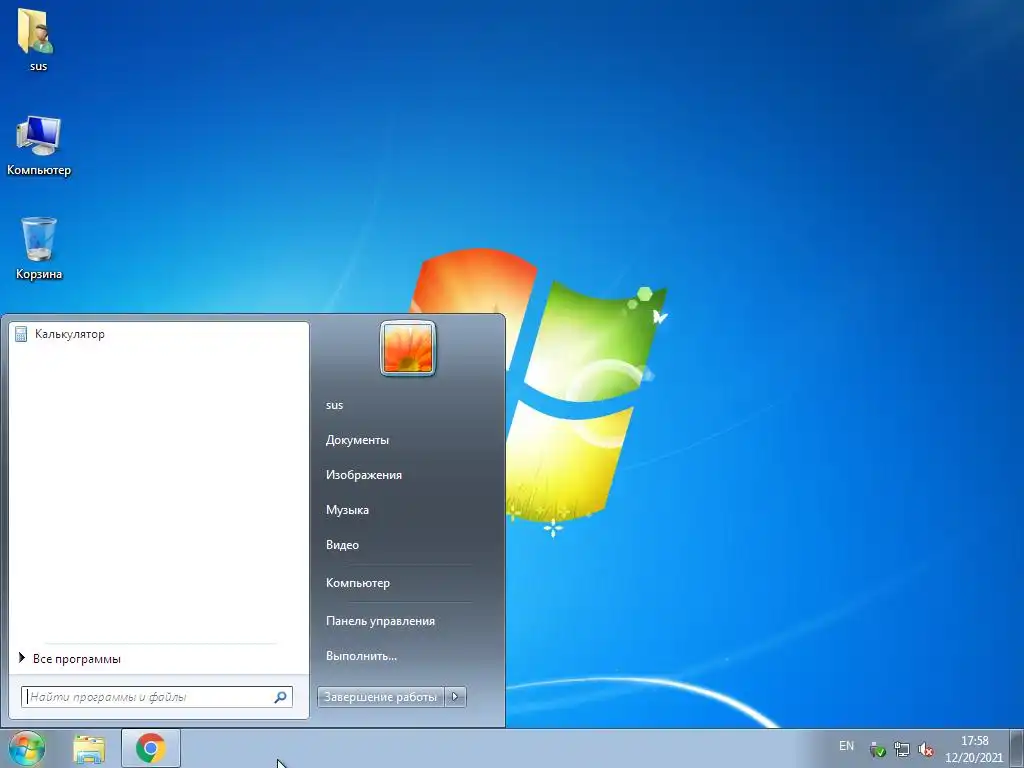
Task: Open Изображения from Start menu
Action: coord(364,475)
